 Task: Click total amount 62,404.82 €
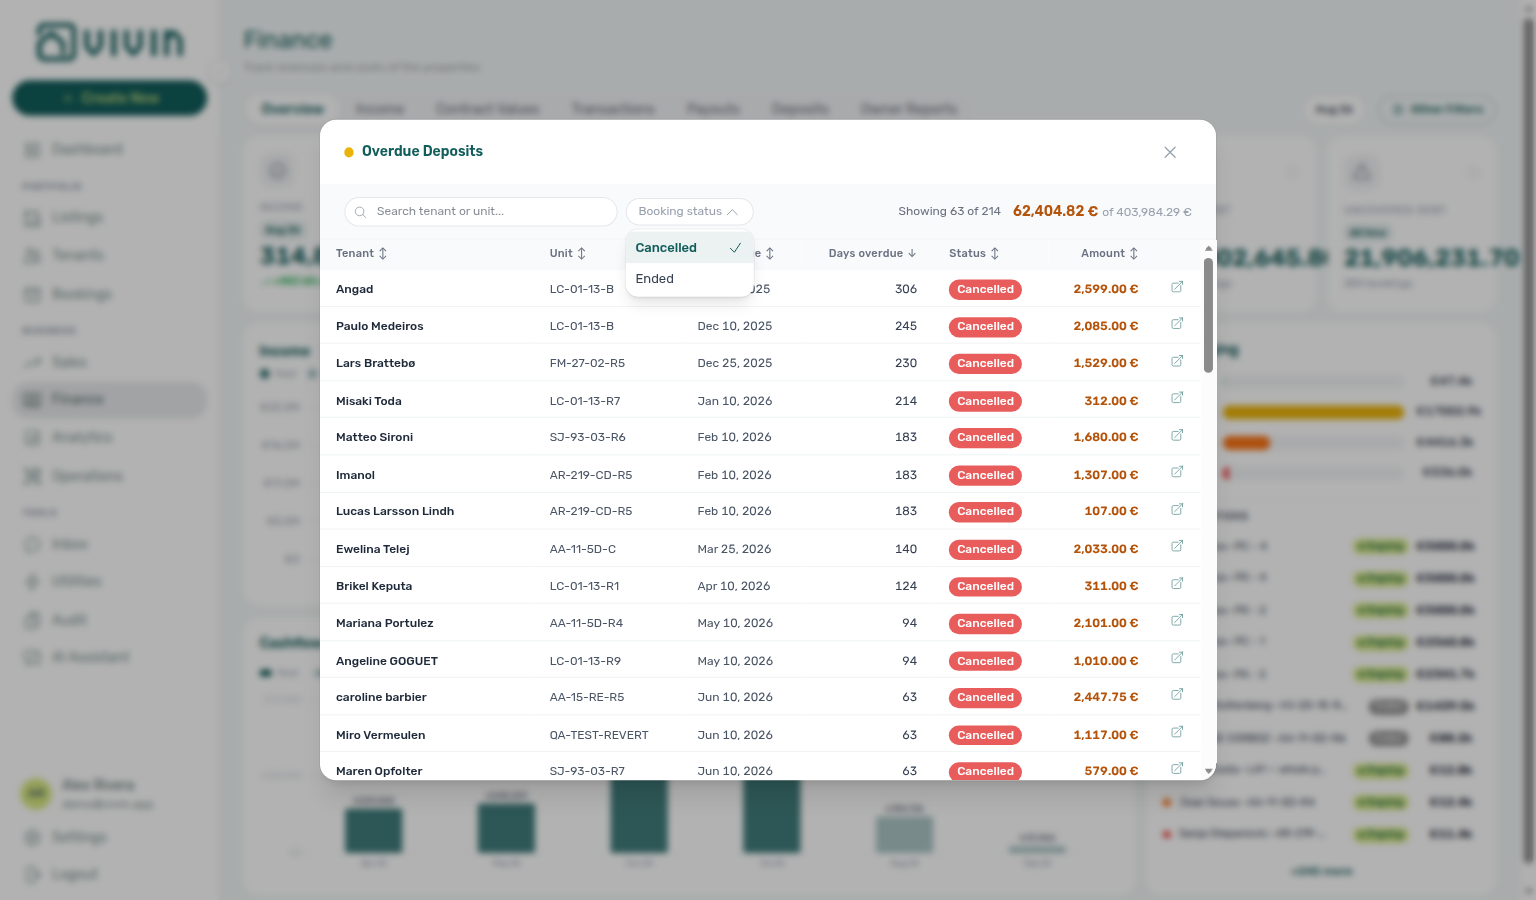[x=1055, y=212]
